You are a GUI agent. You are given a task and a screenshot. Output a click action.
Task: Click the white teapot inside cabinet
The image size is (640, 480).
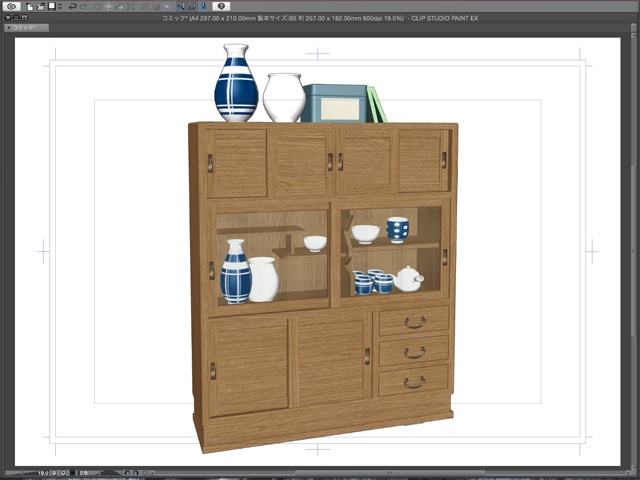coord(408,279)
